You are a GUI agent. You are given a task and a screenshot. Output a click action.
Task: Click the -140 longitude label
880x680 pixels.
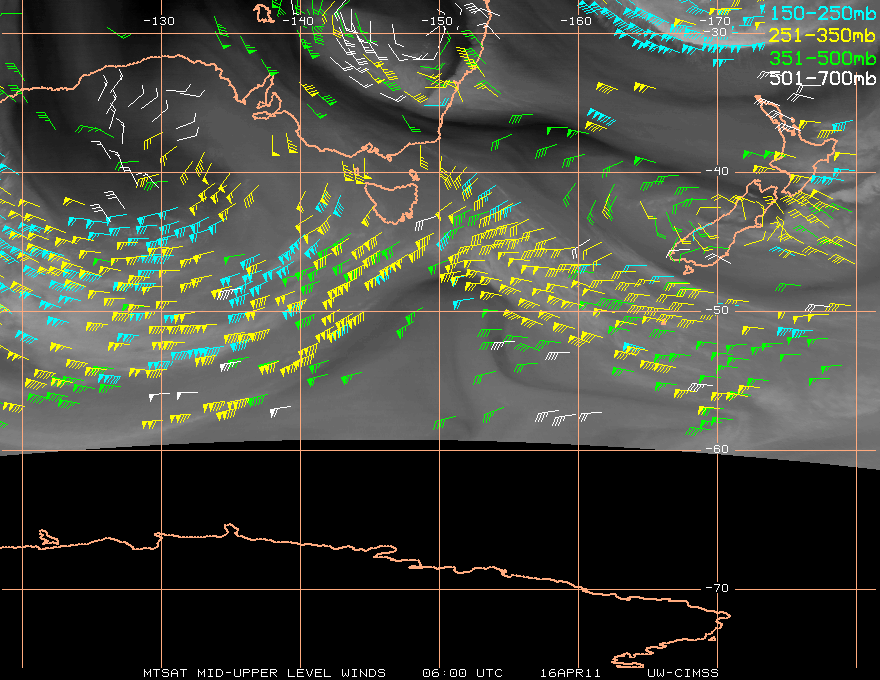[298, 21]
